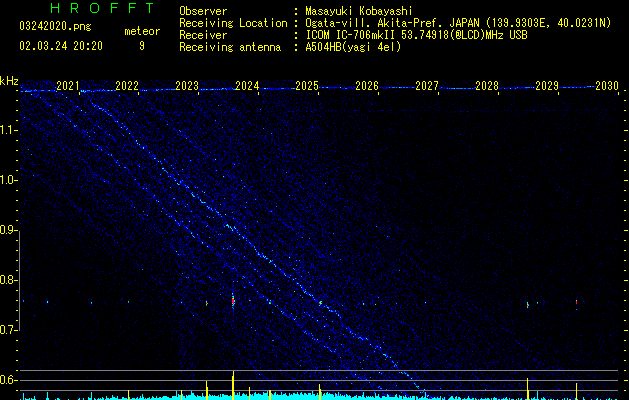
Task: Click the 0.6 kHz axis label
Action: (x=9, y=380)
